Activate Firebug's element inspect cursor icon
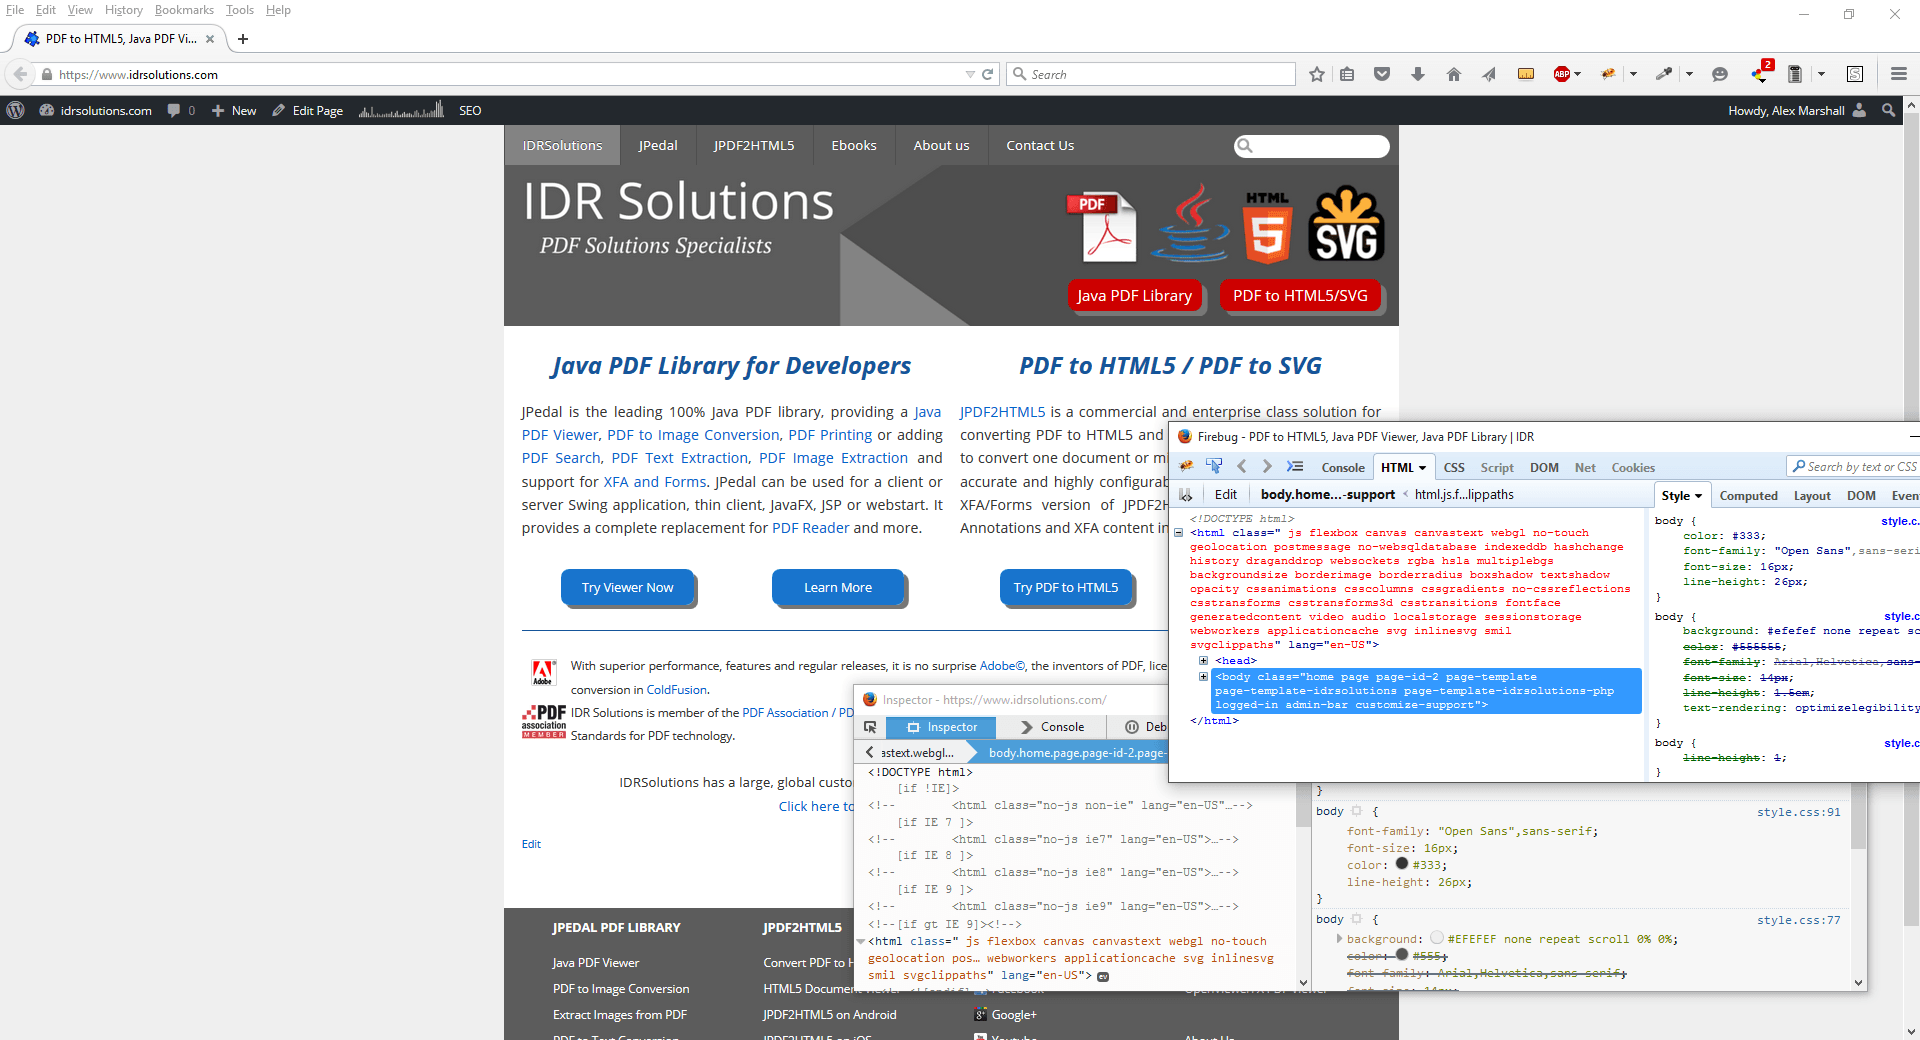 1214,467
